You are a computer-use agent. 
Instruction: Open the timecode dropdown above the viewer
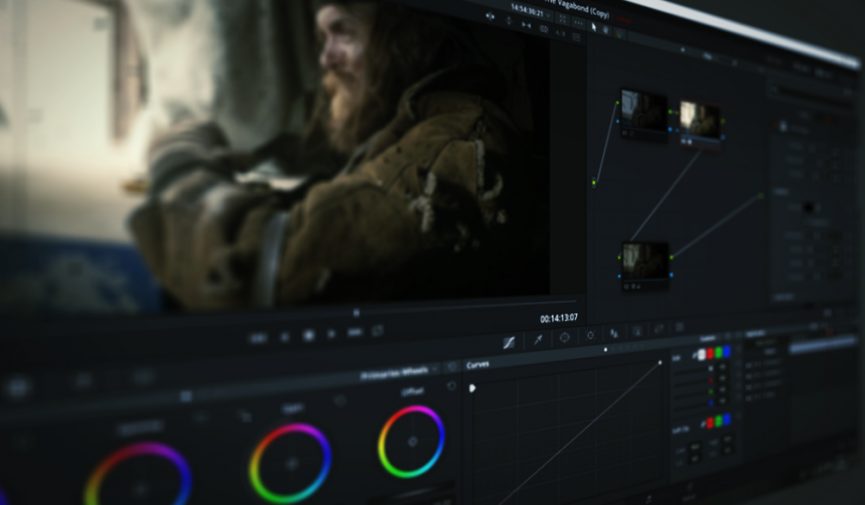[549, 14]
